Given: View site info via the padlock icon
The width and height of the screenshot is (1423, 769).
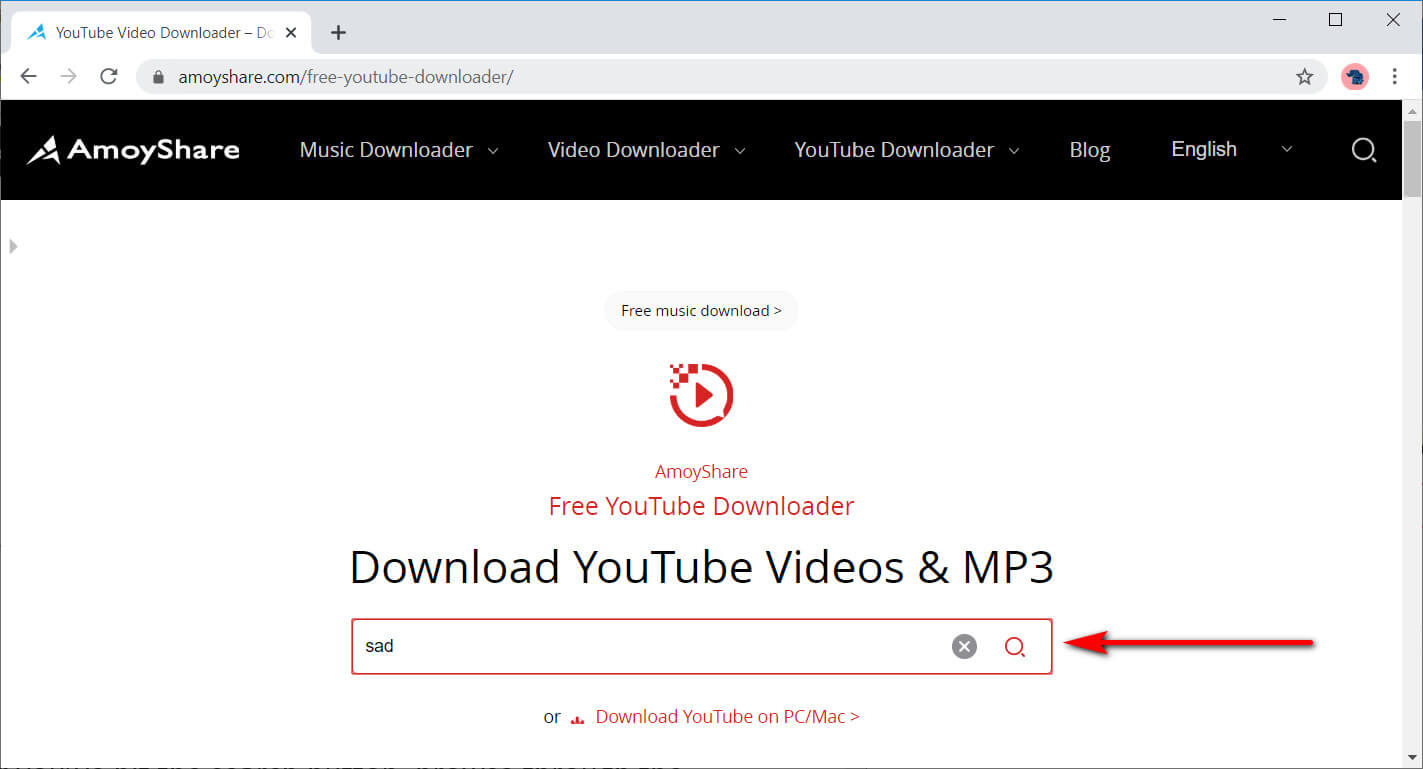Looking at the screenshot, I should click(x=157, y=77).
